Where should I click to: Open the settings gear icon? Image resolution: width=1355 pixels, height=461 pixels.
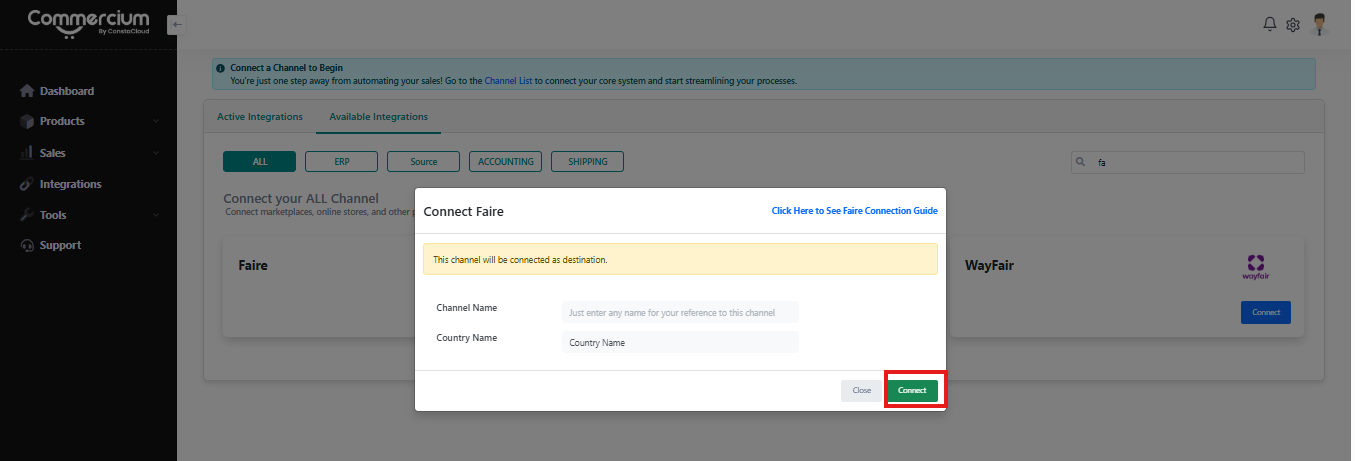click(x=1292, y=24)
